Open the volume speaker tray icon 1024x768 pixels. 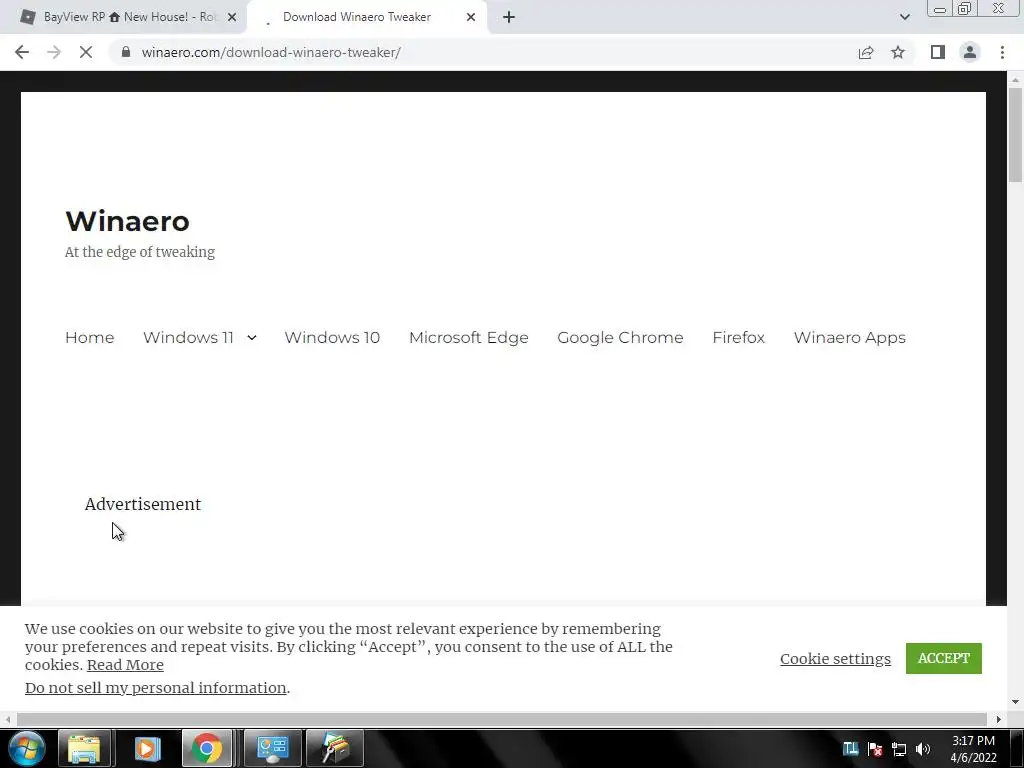pyautogui.click(x=923, y=749)
